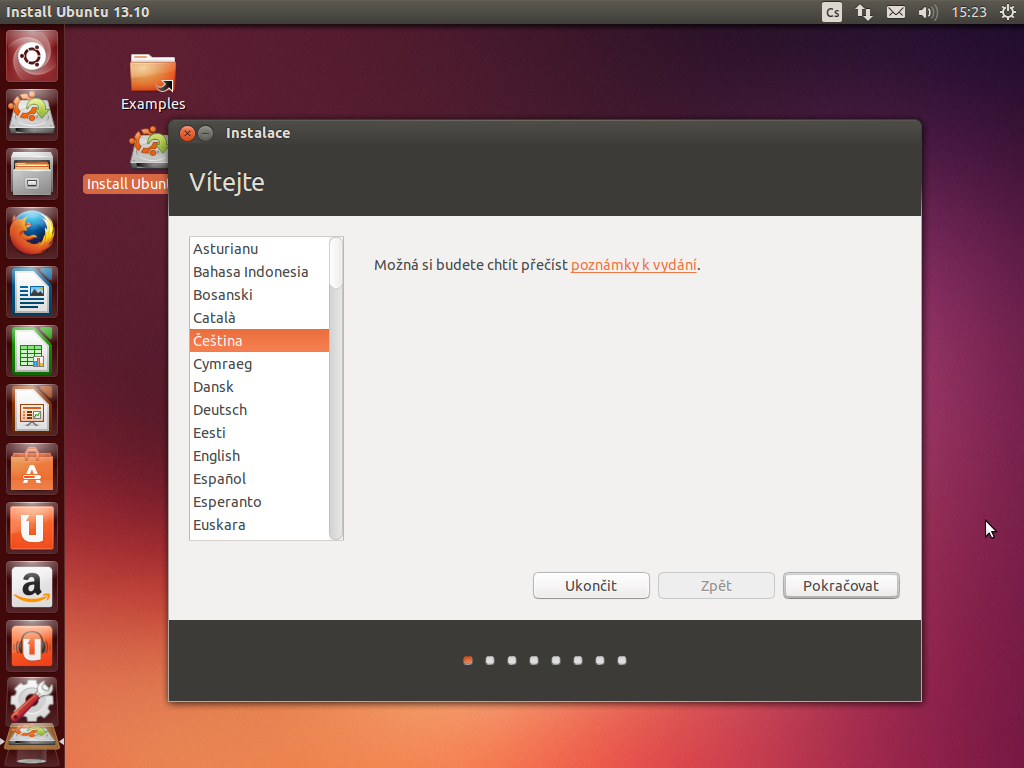Screen dimensions: 1024x768
Task: Select Esperanto language
Action: (259, 502)
